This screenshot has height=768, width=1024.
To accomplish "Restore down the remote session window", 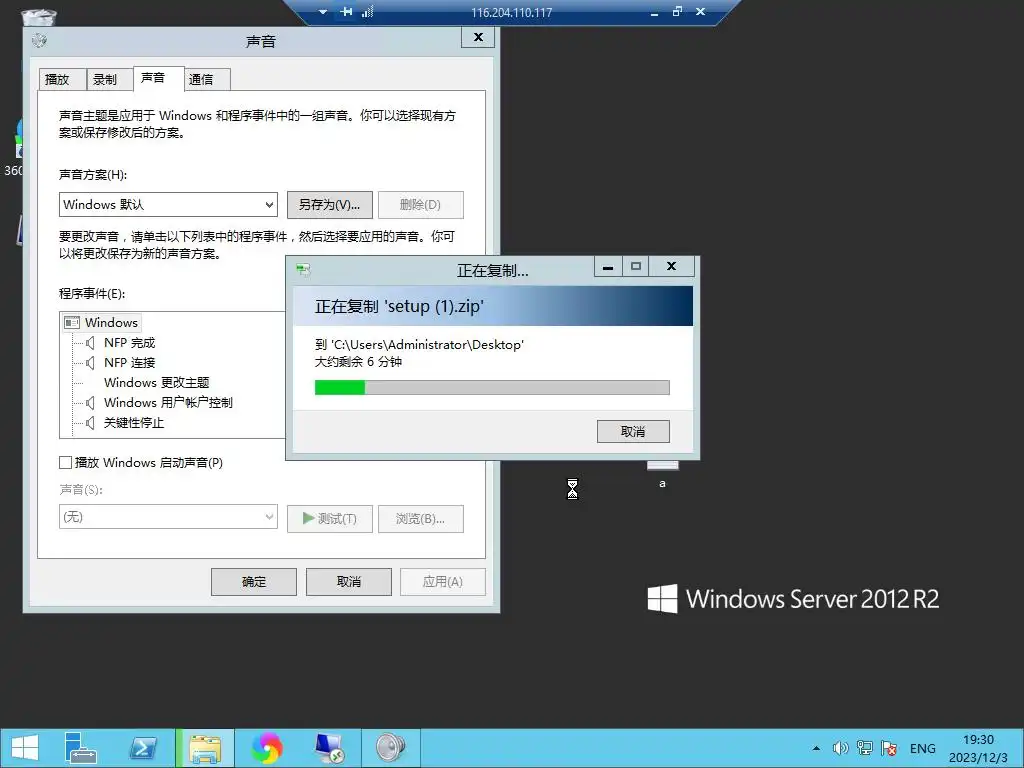I will point(677,11).
